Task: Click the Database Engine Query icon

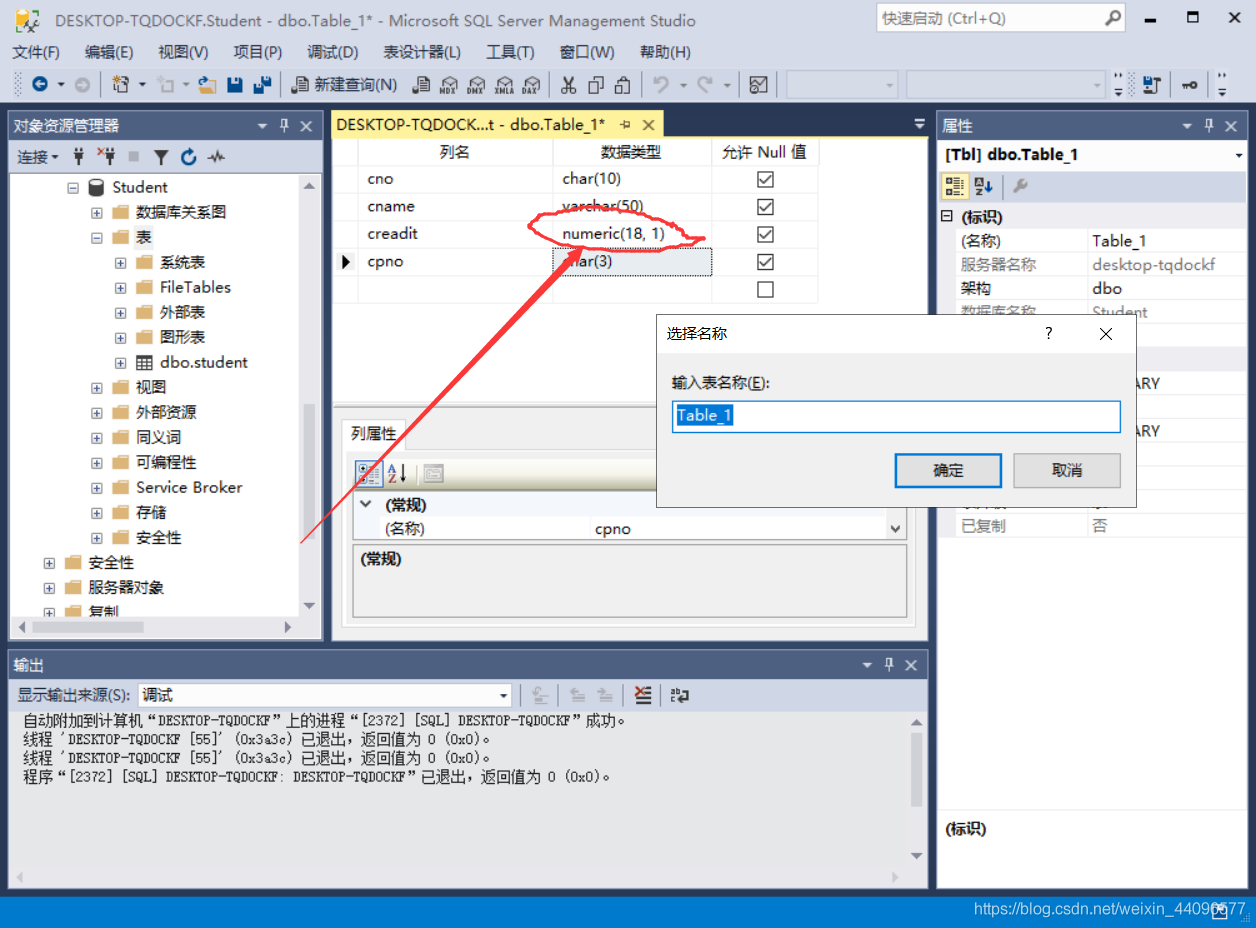Action: (422, 85)
